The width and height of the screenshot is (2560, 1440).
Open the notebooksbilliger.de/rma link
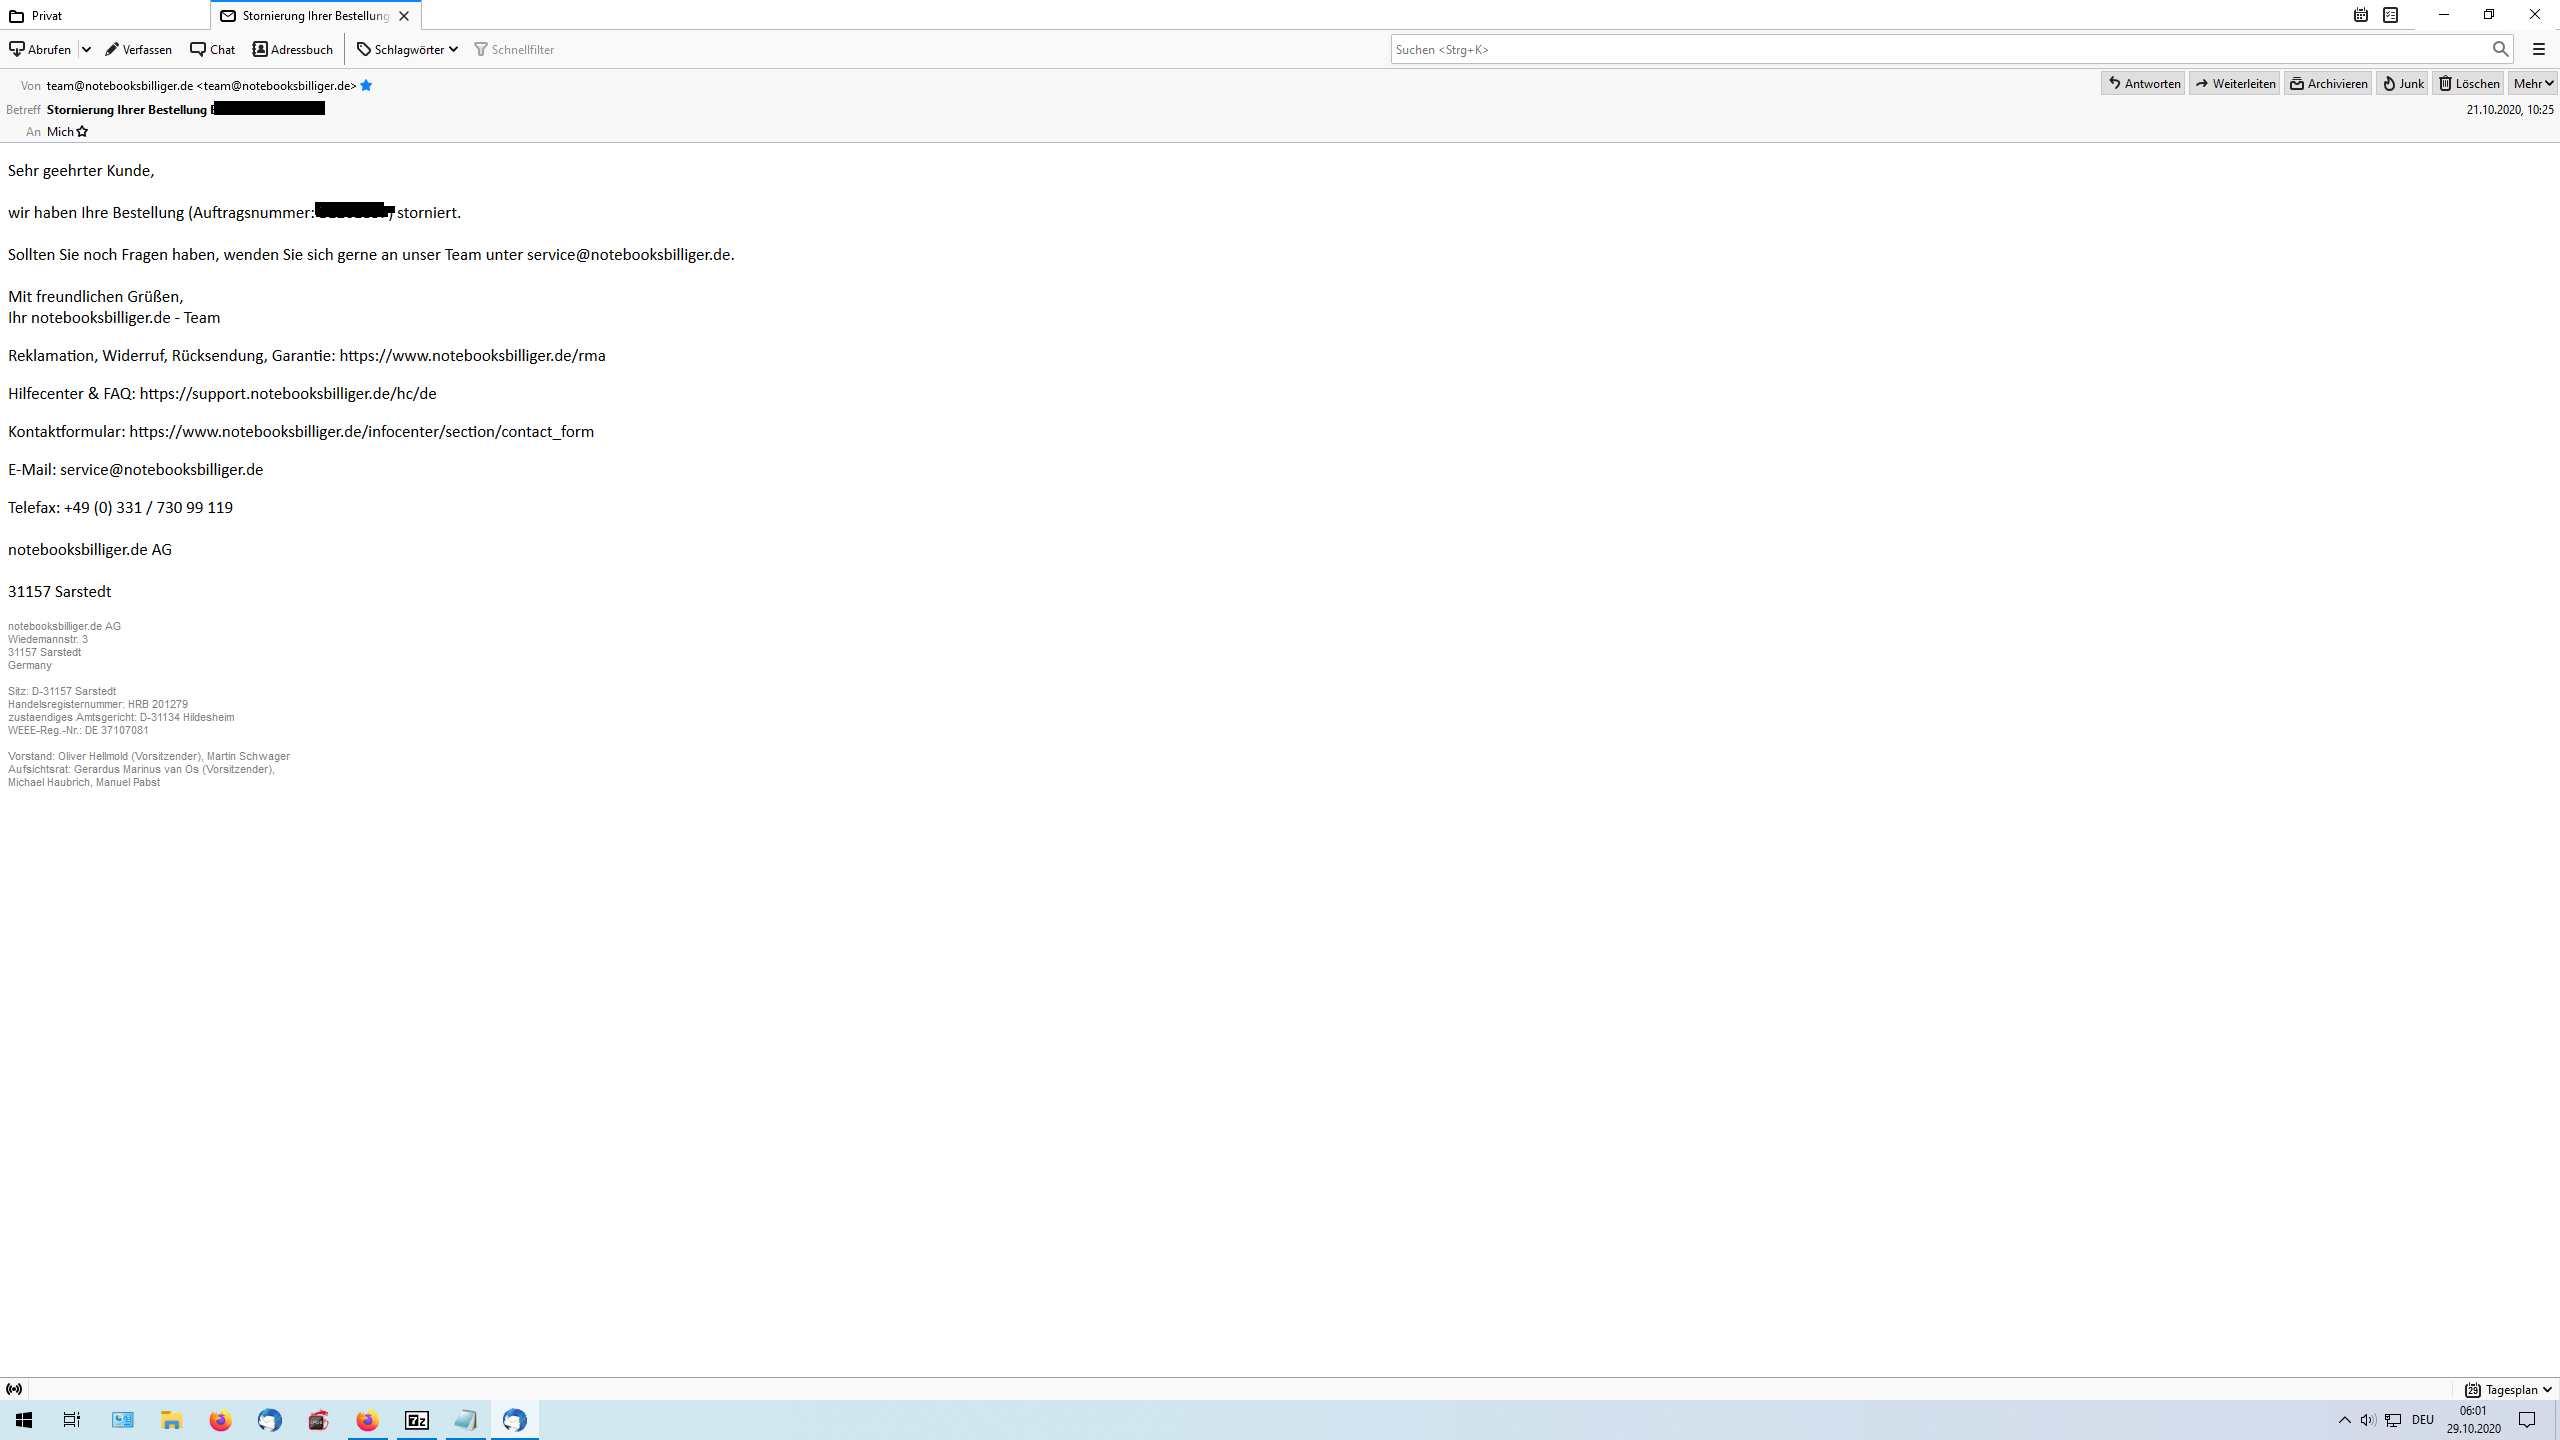(x=472, y=355)
